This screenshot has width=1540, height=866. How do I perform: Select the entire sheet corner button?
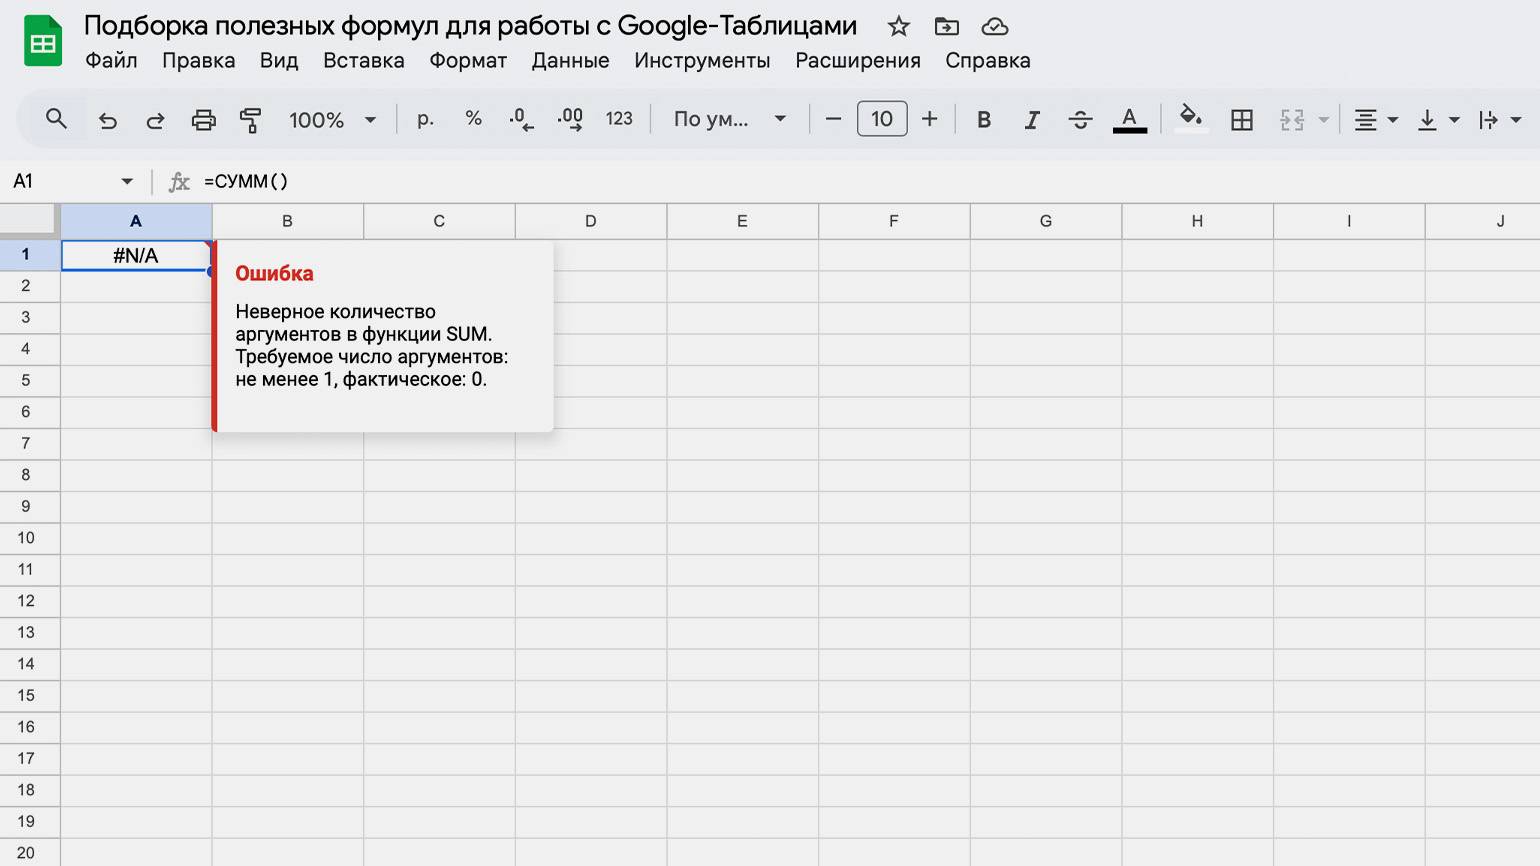[x=30, y=220]
